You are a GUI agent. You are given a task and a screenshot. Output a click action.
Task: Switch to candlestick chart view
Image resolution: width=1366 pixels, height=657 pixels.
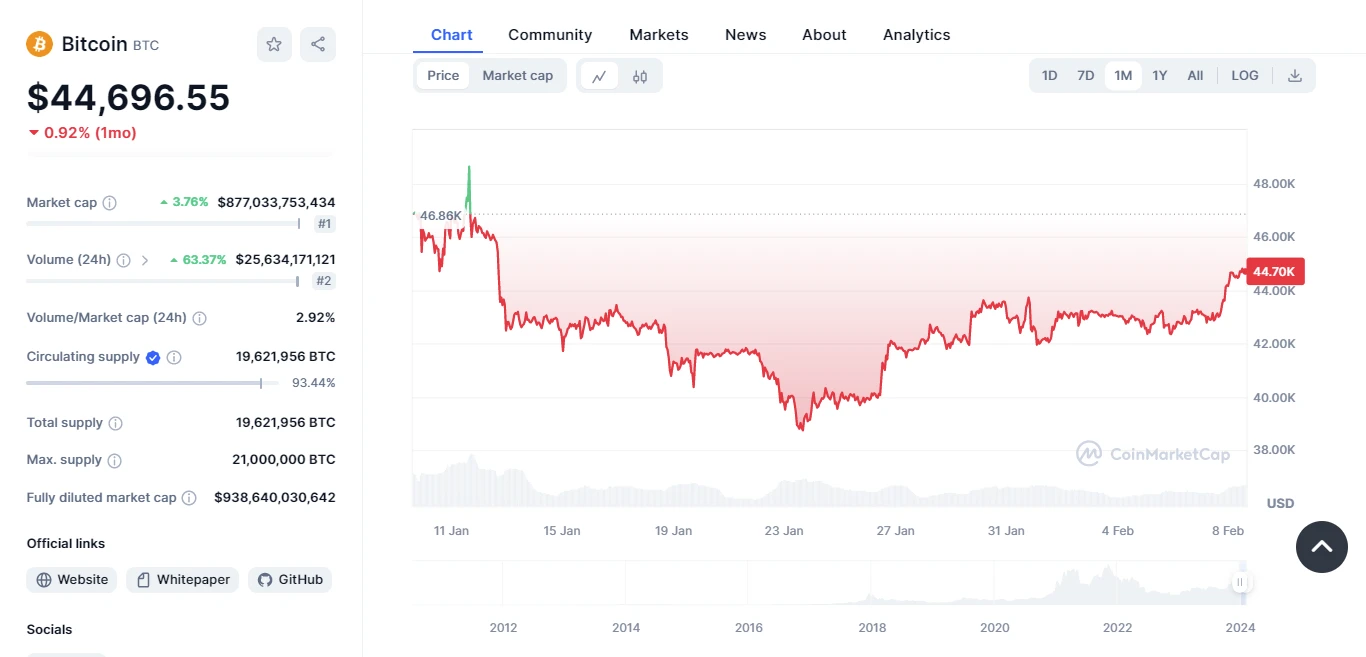[x=640, y=76]
